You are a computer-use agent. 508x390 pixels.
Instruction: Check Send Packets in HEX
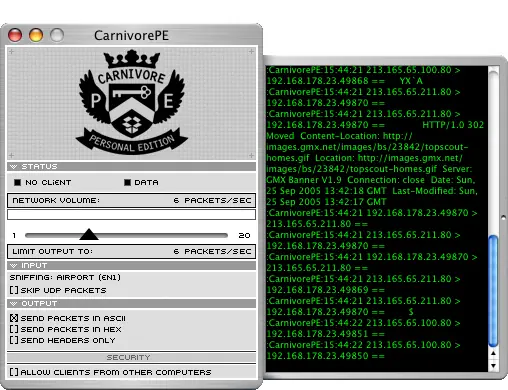(x=14, y=329)
